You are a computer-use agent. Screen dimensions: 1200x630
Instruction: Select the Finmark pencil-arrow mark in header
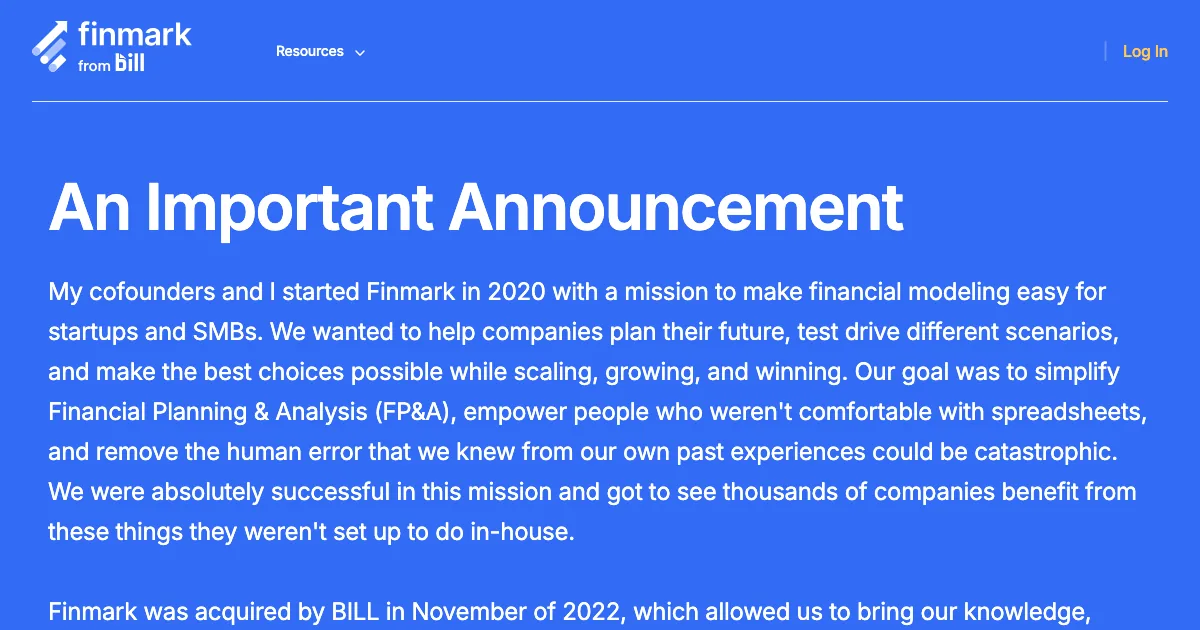tap(50, 44)
